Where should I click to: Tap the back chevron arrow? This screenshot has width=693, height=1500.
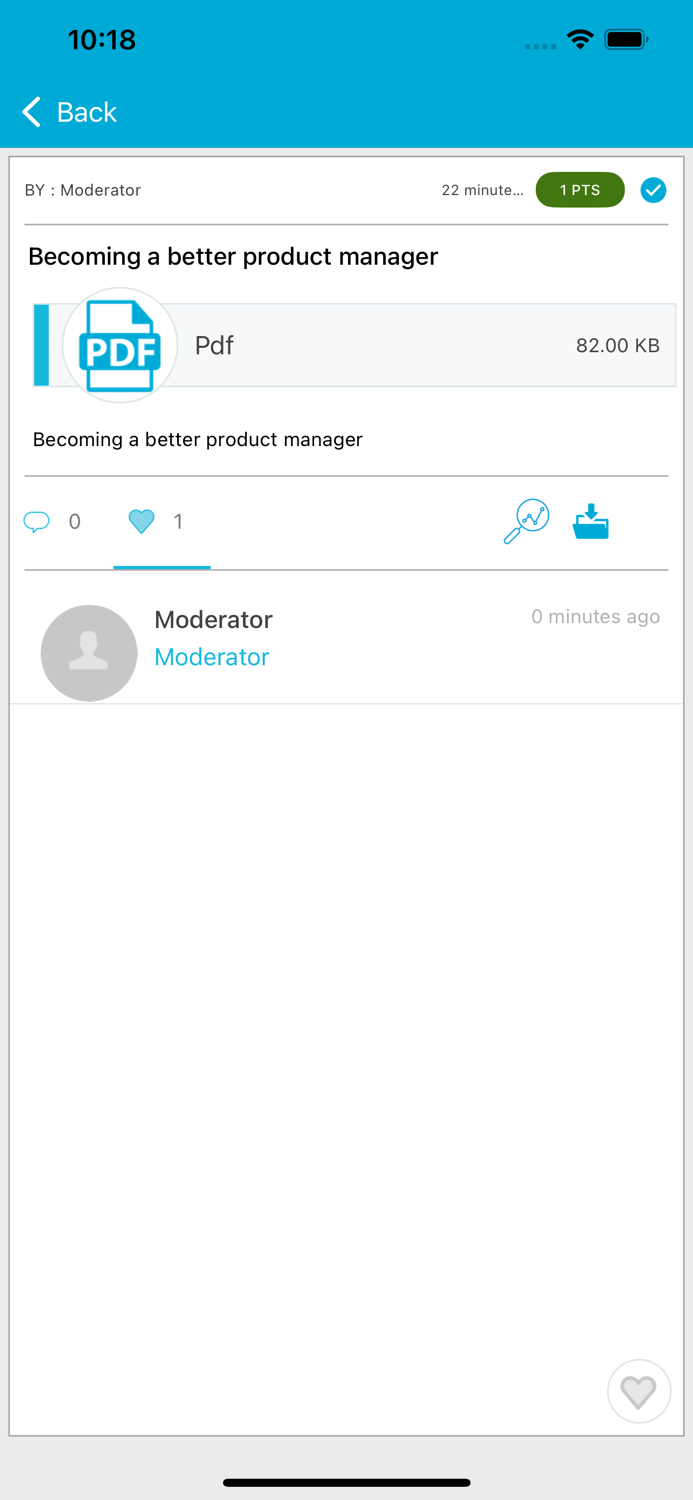(x=30, y=111)
